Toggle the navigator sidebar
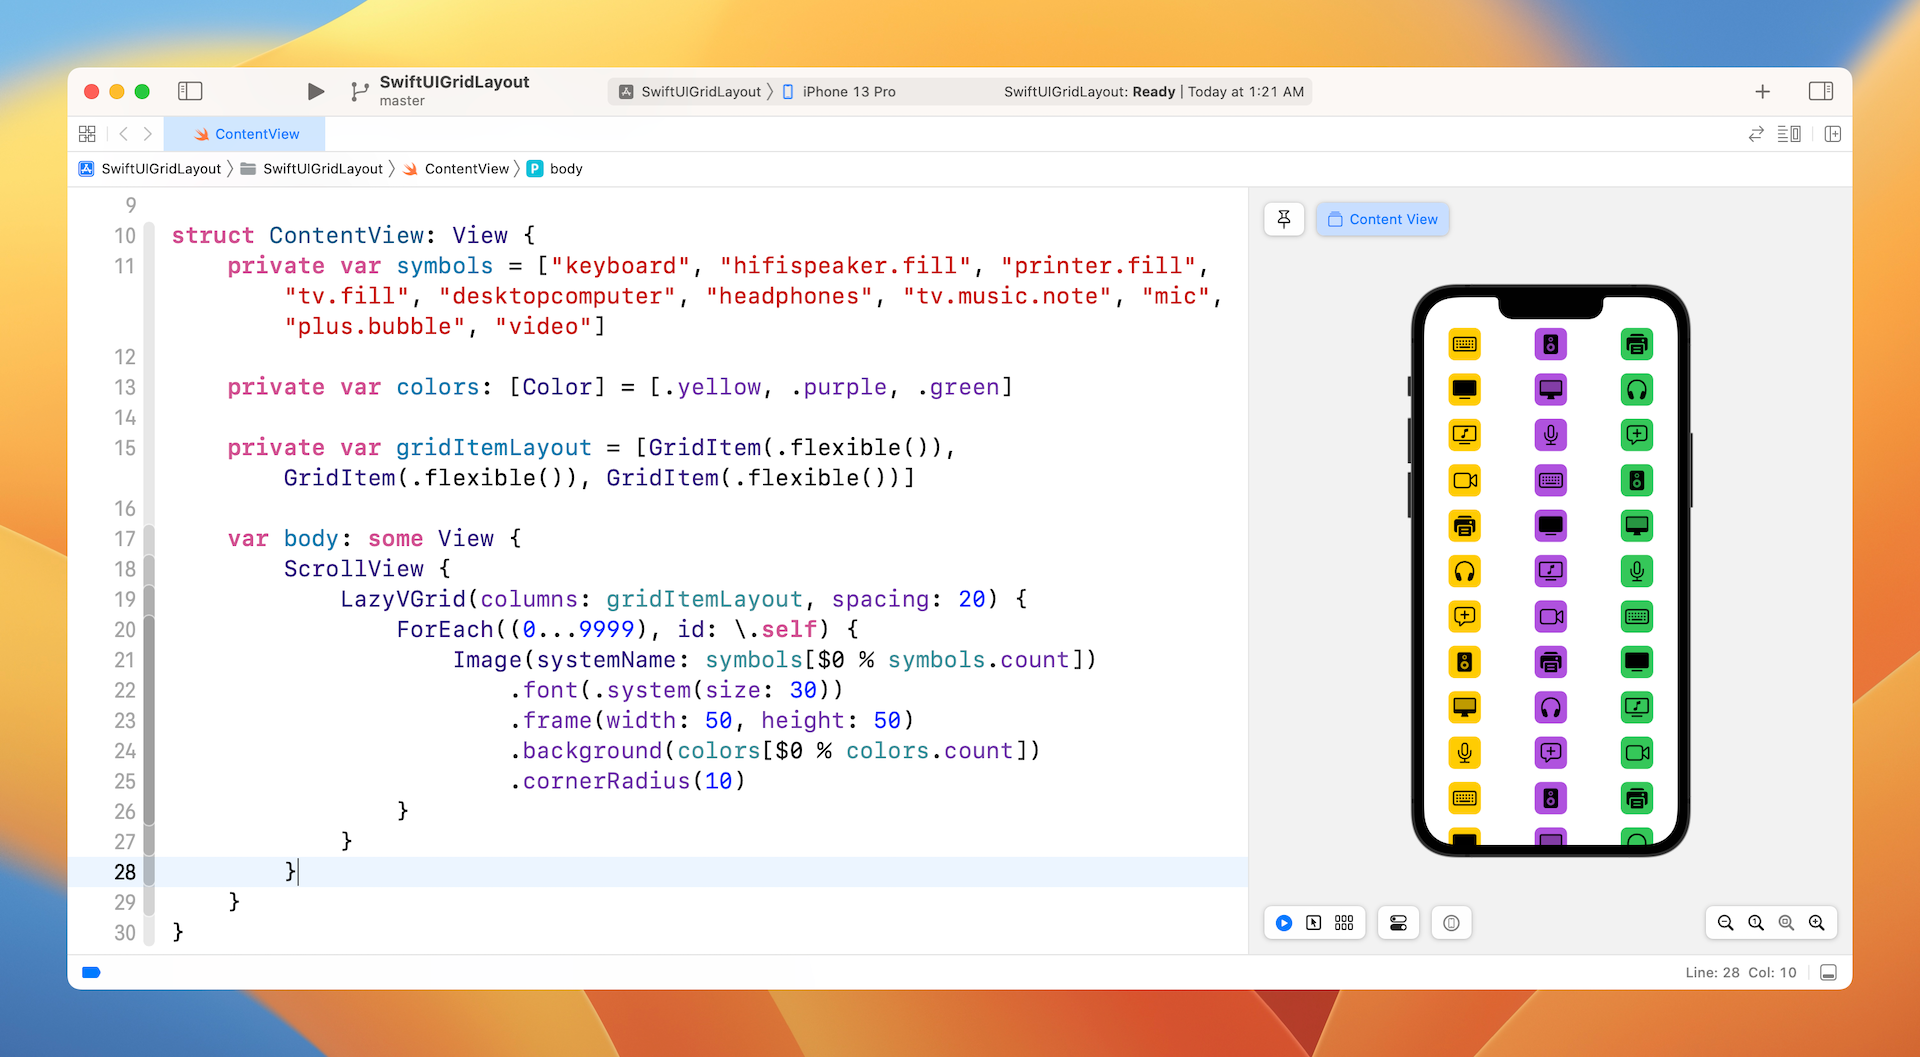1920x1057 pixels. [x=190, y=92]
